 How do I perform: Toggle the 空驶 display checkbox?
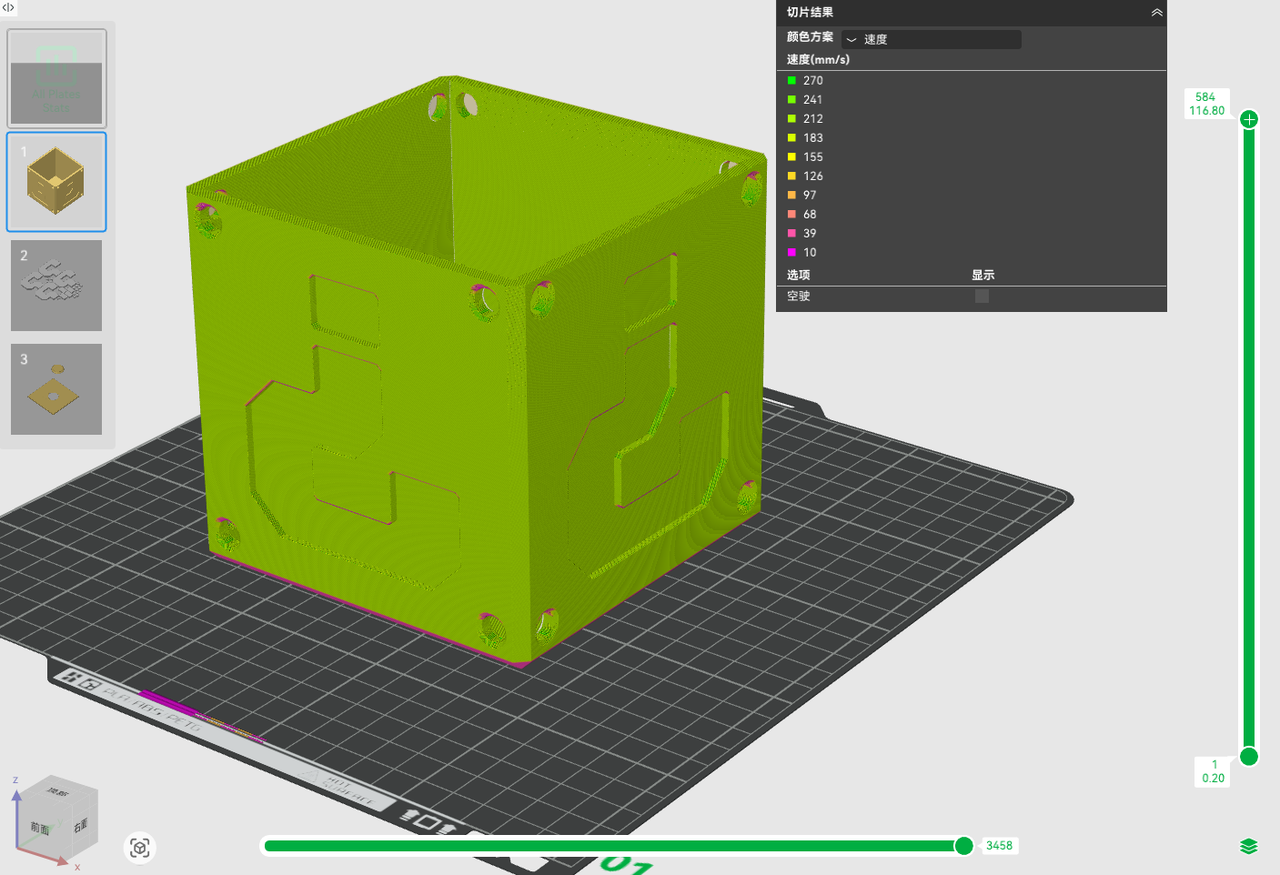[x=982, y=296]
